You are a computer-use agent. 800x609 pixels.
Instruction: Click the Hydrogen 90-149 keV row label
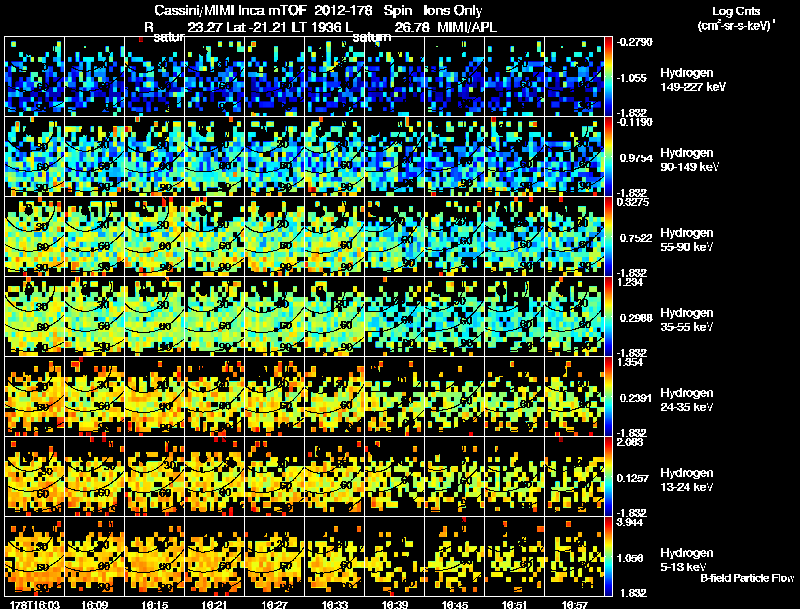(689, 160)
